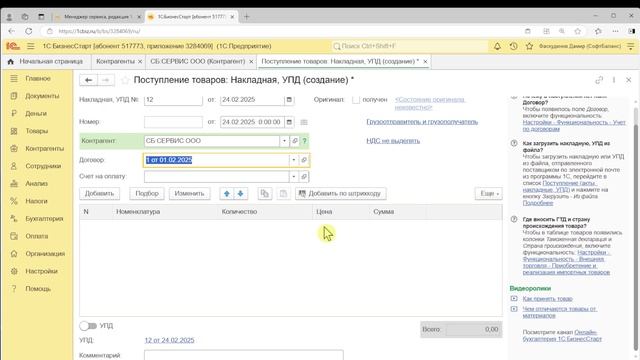Image resolution: width=640 pixels, height=360 pixels.
Task: Move row down with blue down arrow
Action: [240, 193]
